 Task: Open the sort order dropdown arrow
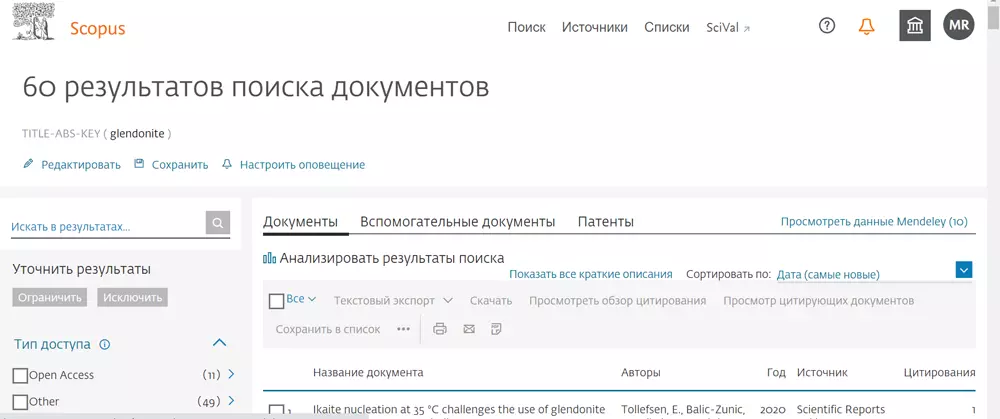point(964,270)
